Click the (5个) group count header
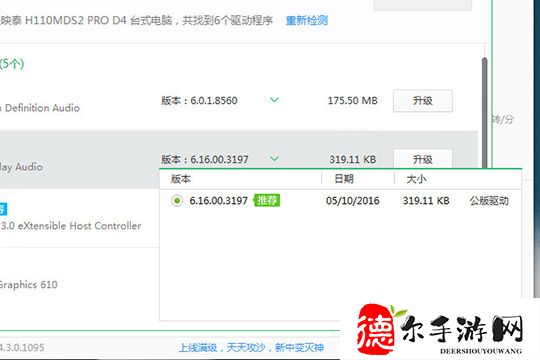The height and width of the screenshot is (360, 540). [12, 64]
